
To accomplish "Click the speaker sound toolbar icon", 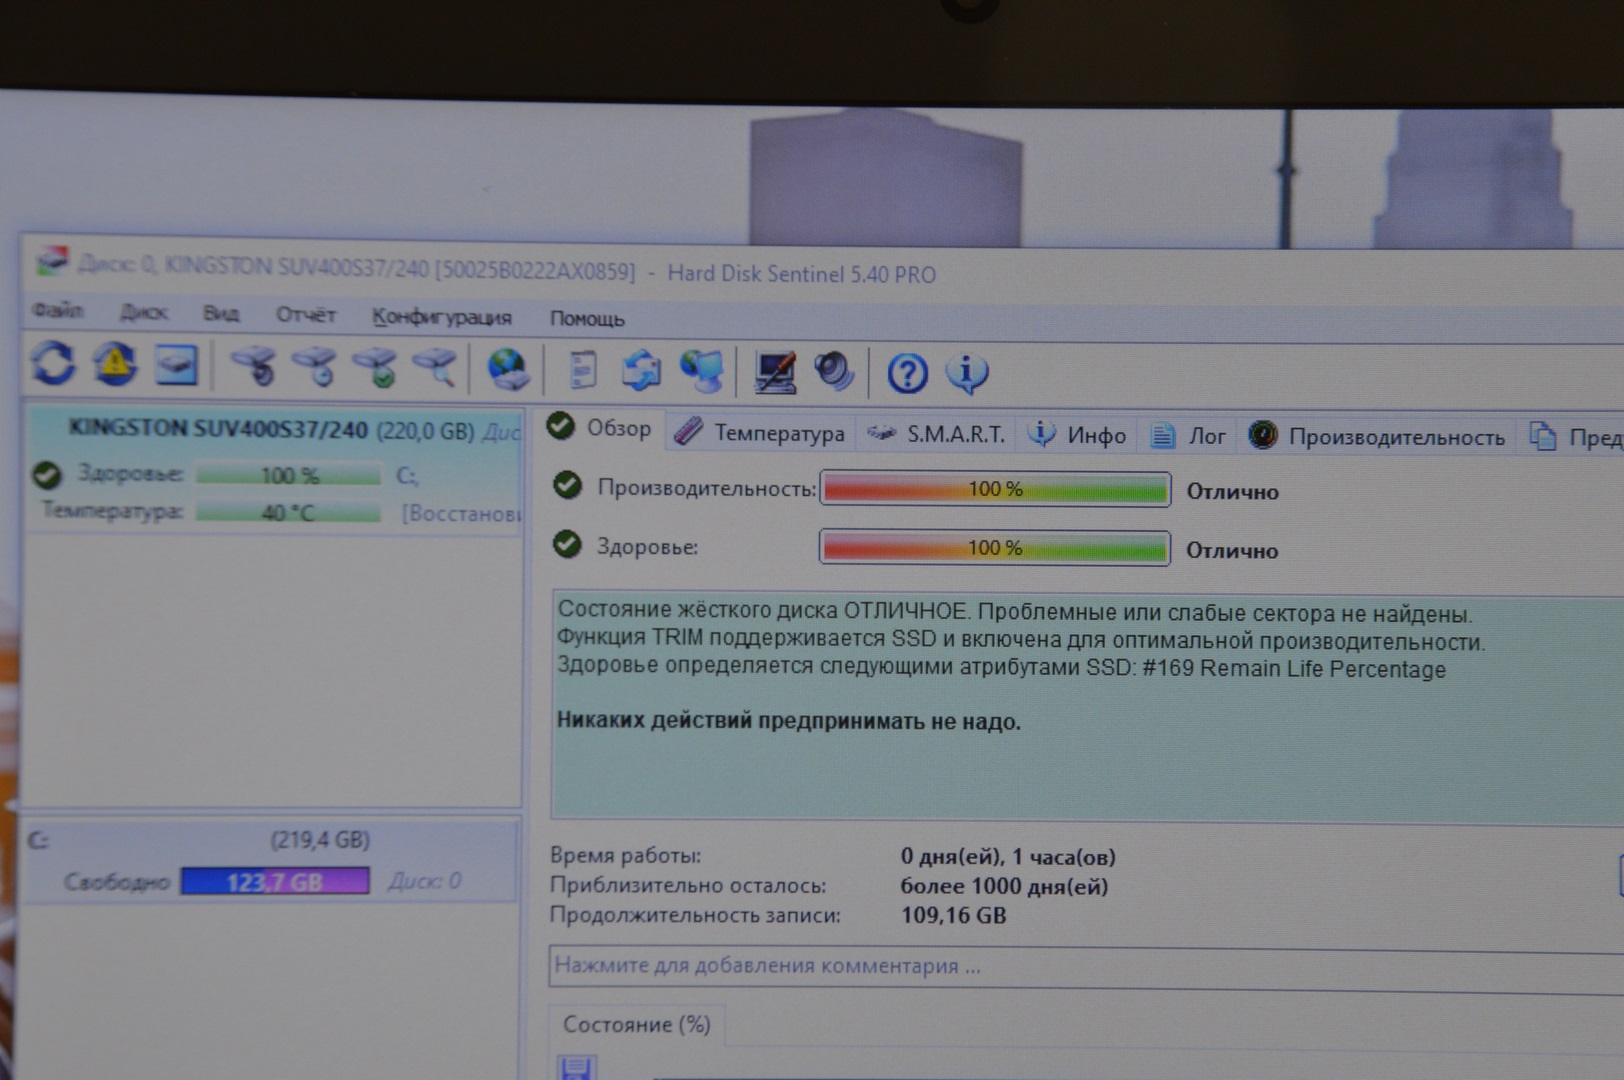I will coord(833,373).
